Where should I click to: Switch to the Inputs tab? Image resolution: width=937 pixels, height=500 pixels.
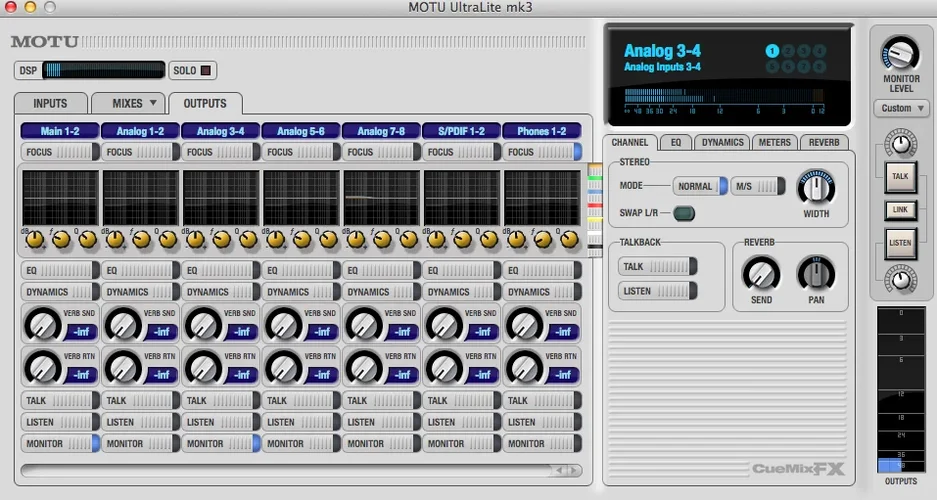point(50,103)
